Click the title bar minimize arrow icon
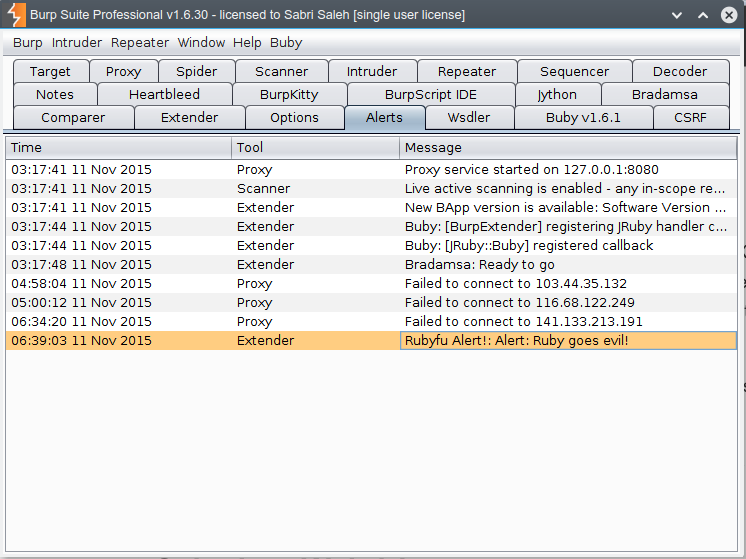This screenshot has width=746, height=559. coord(678,16)
